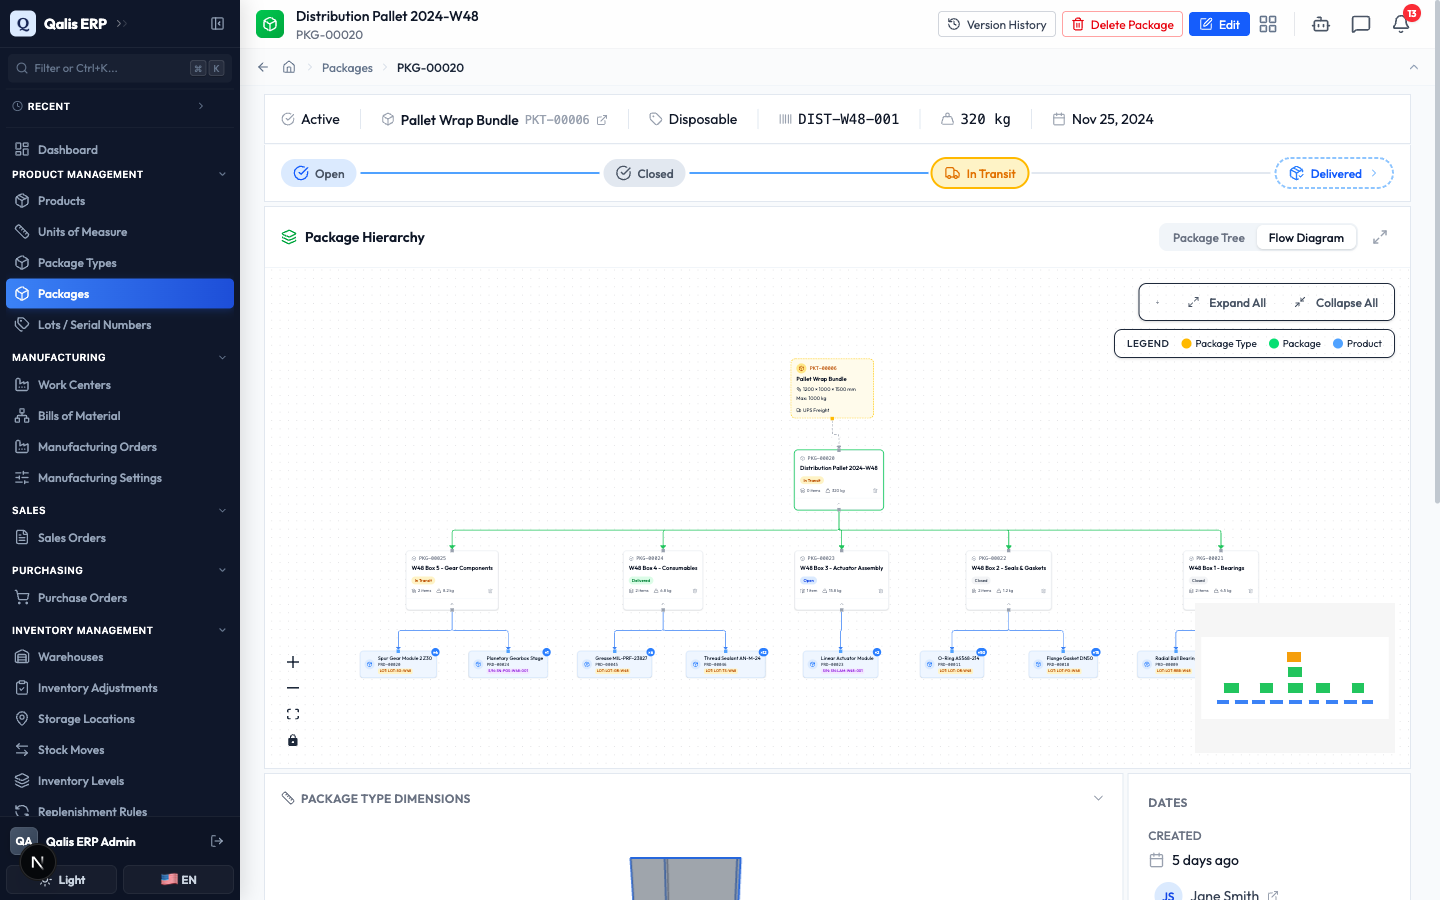Switch theme using the Light toggle
Screen dimensions: 1440x900
(x=62, y=880)
